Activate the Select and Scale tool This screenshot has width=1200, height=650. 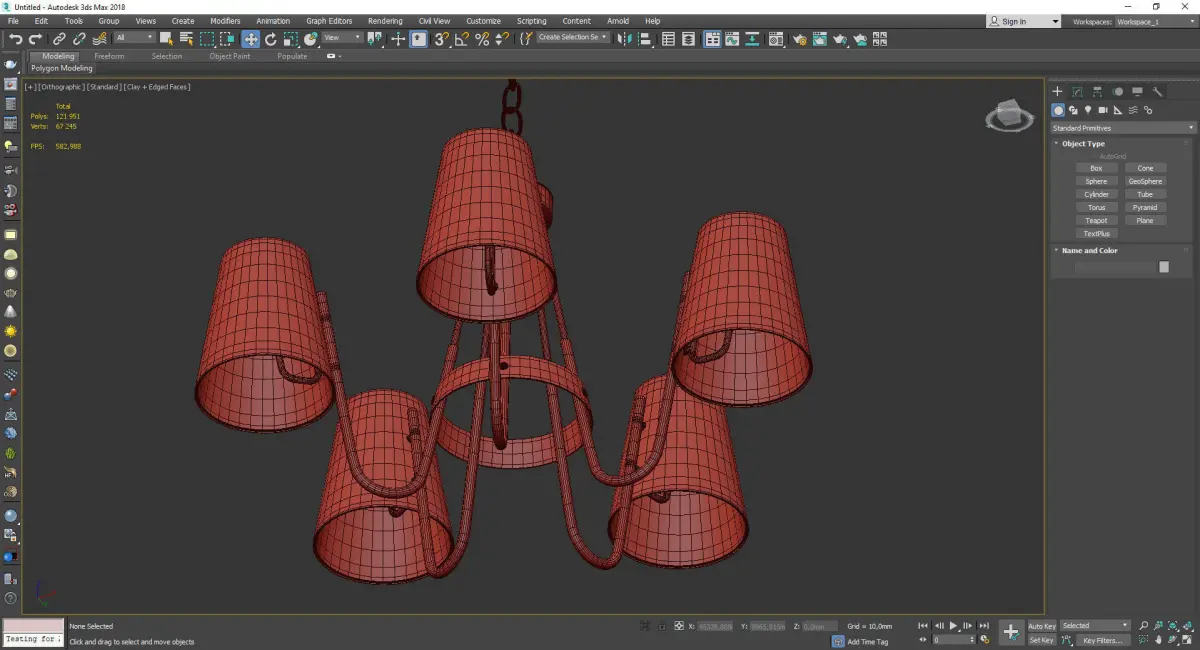tap(290, 39)
